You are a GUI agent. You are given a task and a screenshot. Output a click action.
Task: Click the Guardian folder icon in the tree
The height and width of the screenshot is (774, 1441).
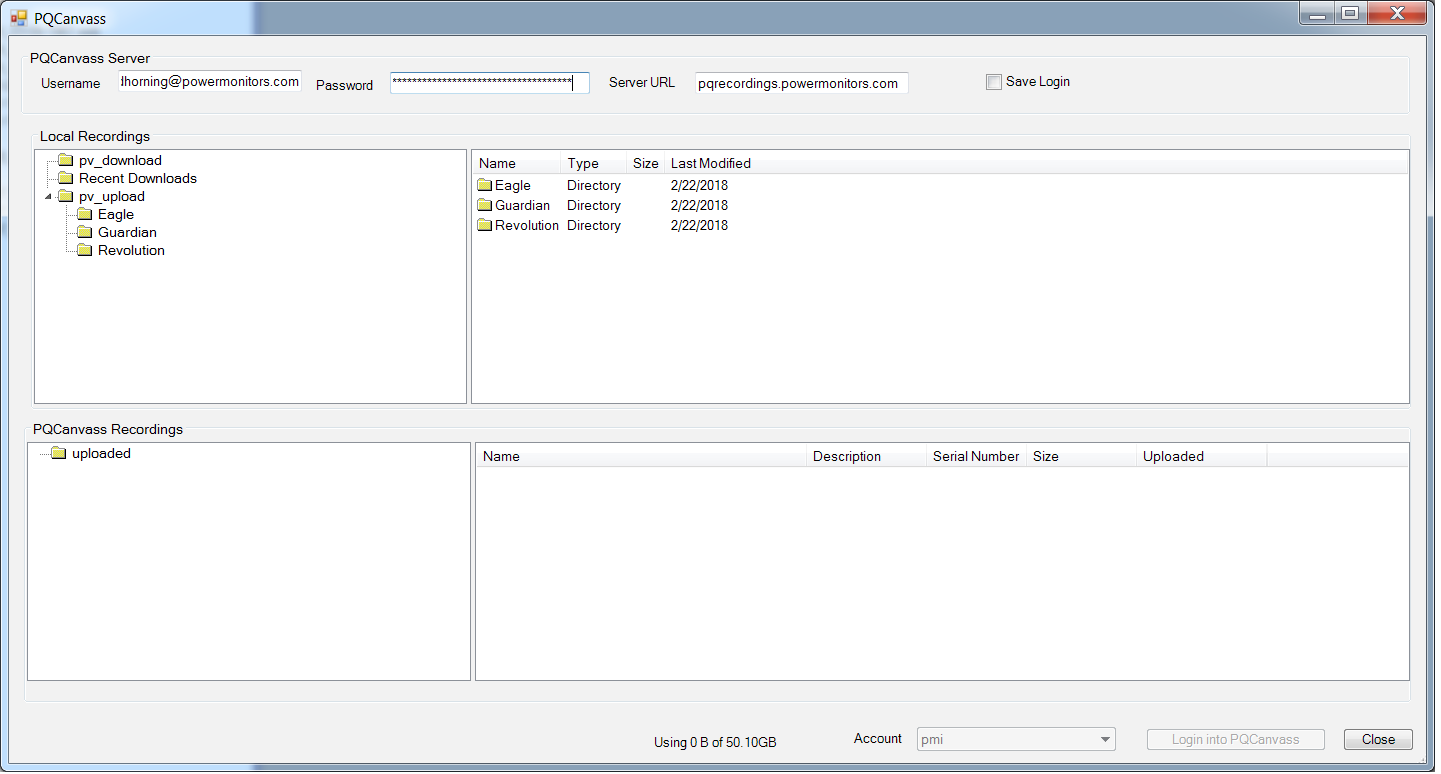click(x=85, y=232)
